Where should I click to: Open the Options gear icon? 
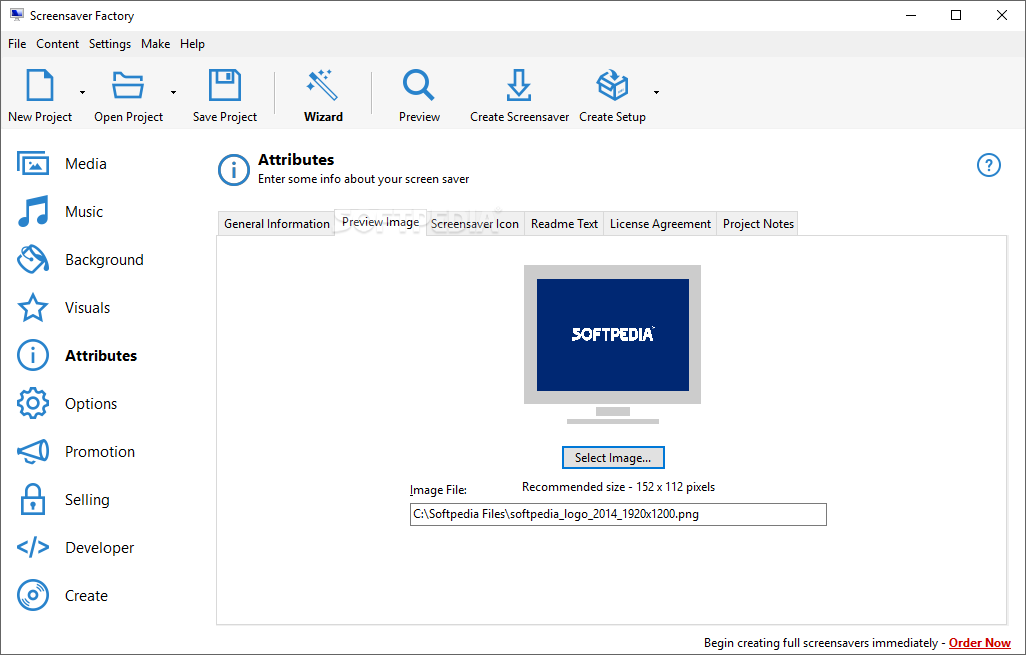(x=33, y=404)
